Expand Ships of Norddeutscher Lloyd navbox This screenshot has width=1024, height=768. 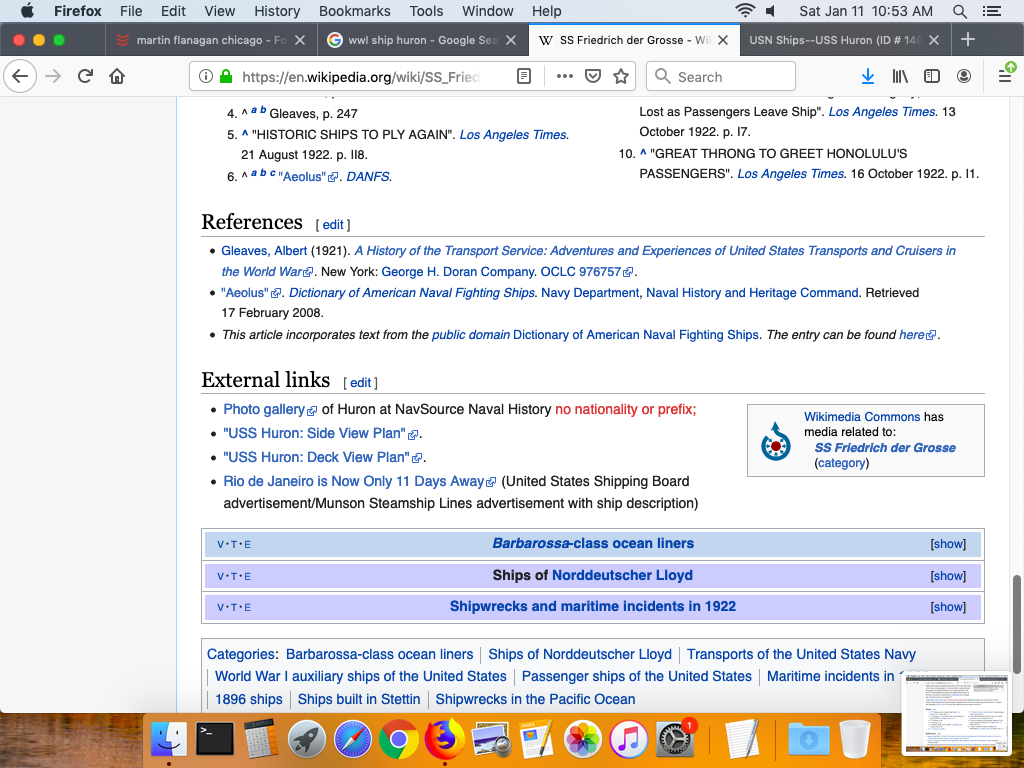[x=948, y=576]
